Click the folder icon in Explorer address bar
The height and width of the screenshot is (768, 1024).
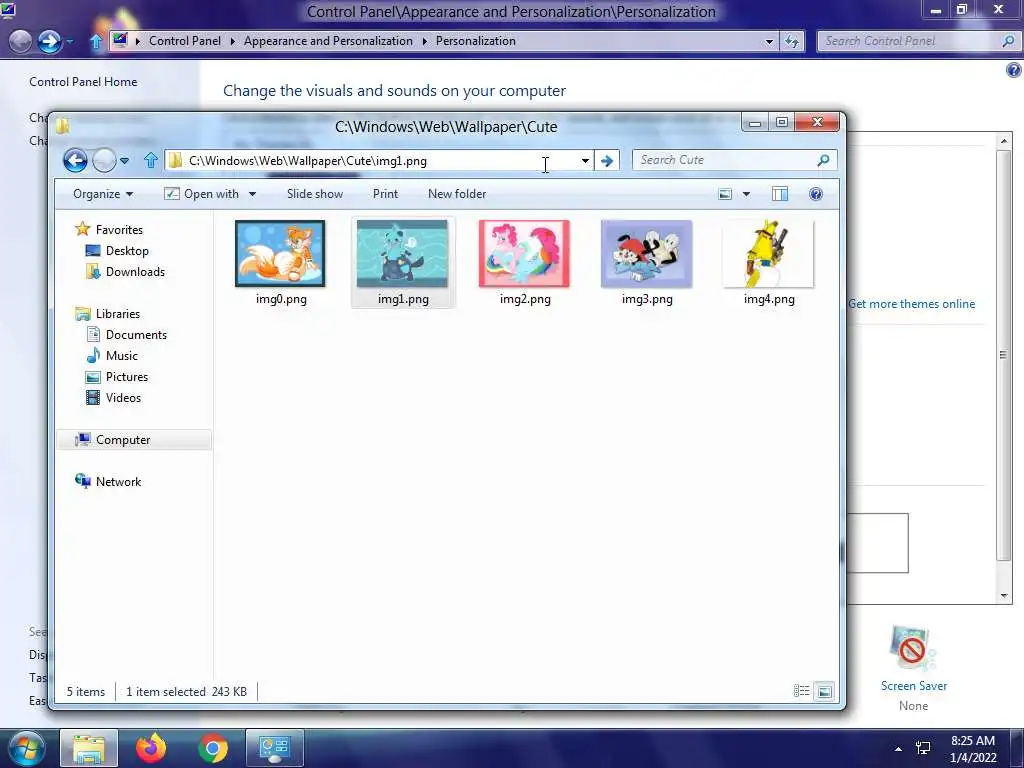[175, 161]
